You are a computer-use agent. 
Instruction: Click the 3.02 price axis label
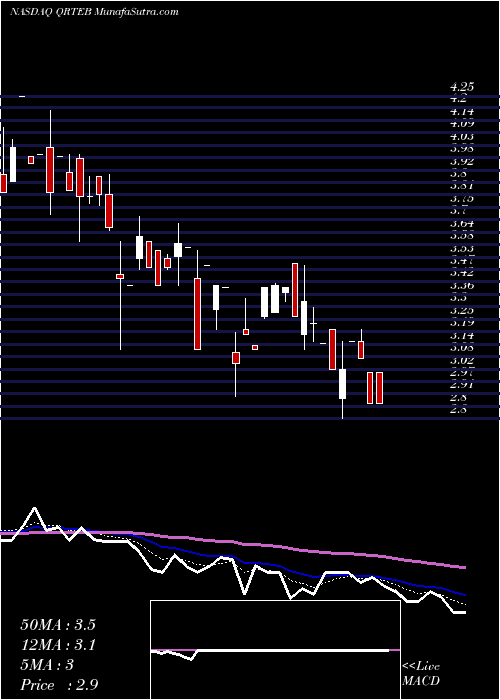[x=462, y=359]
